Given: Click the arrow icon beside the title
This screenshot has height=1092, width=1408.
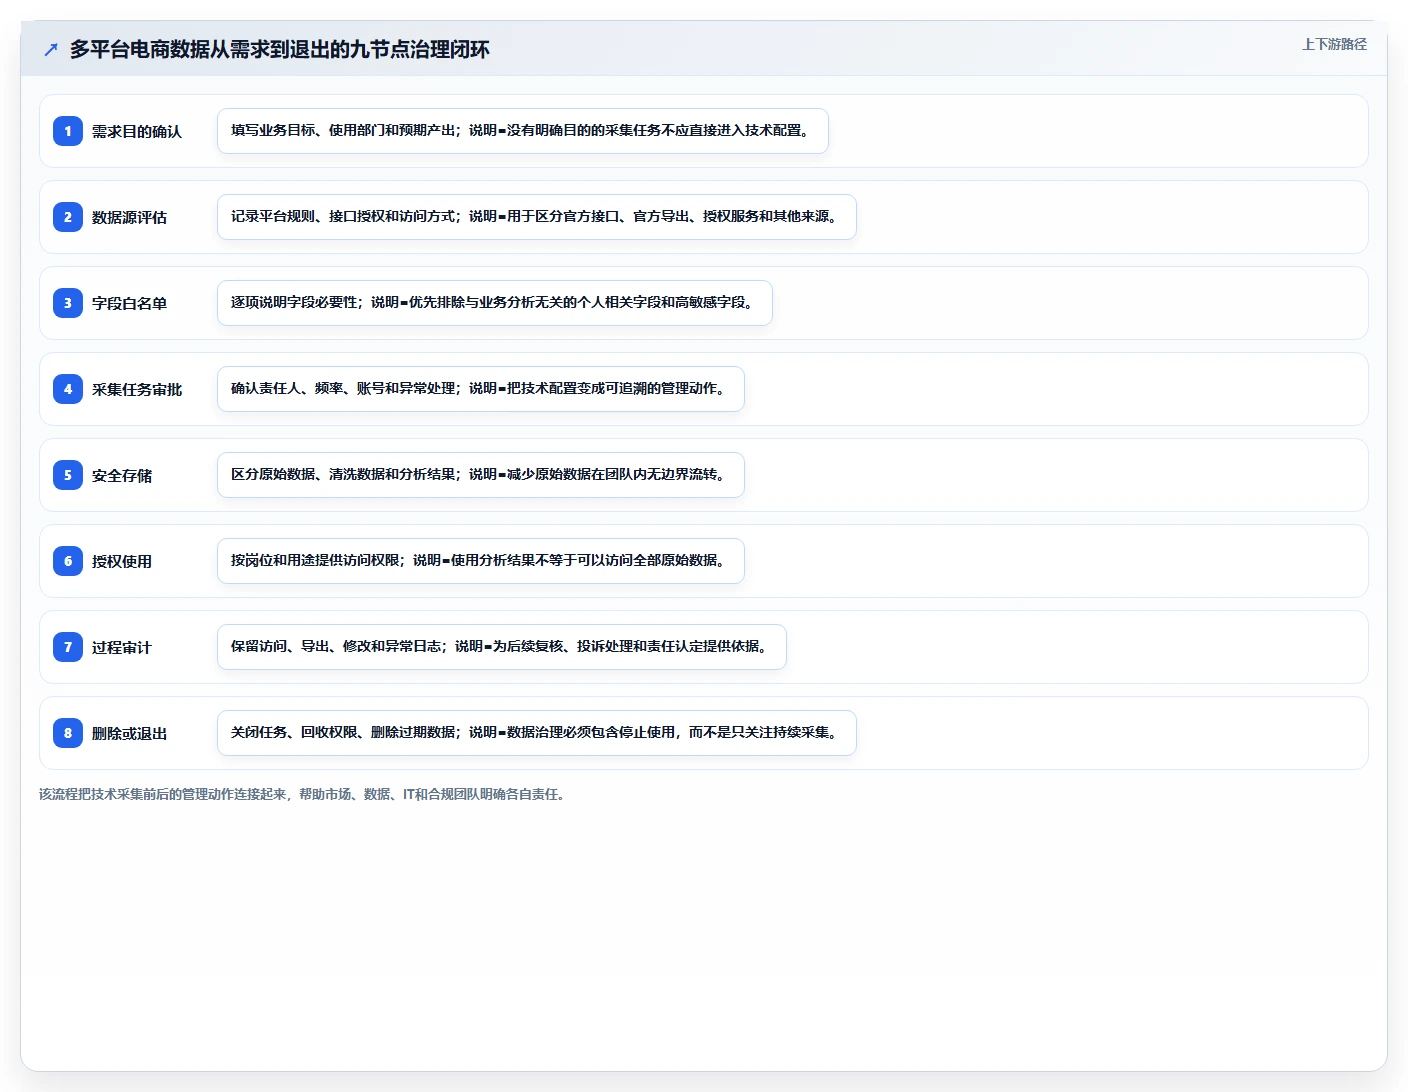Looking at the screenshot, I should coord(51,49).
